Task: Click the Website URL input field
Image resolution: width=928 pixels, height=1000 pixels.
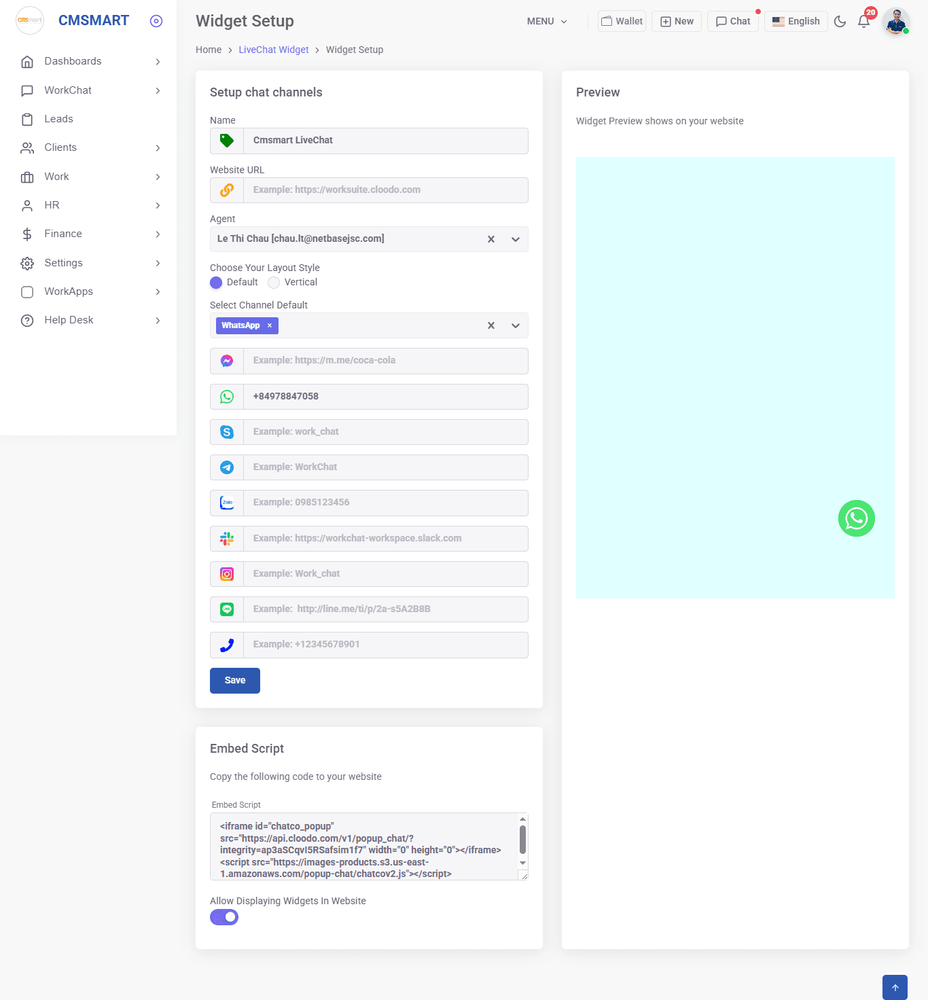Action: [385, 190]
